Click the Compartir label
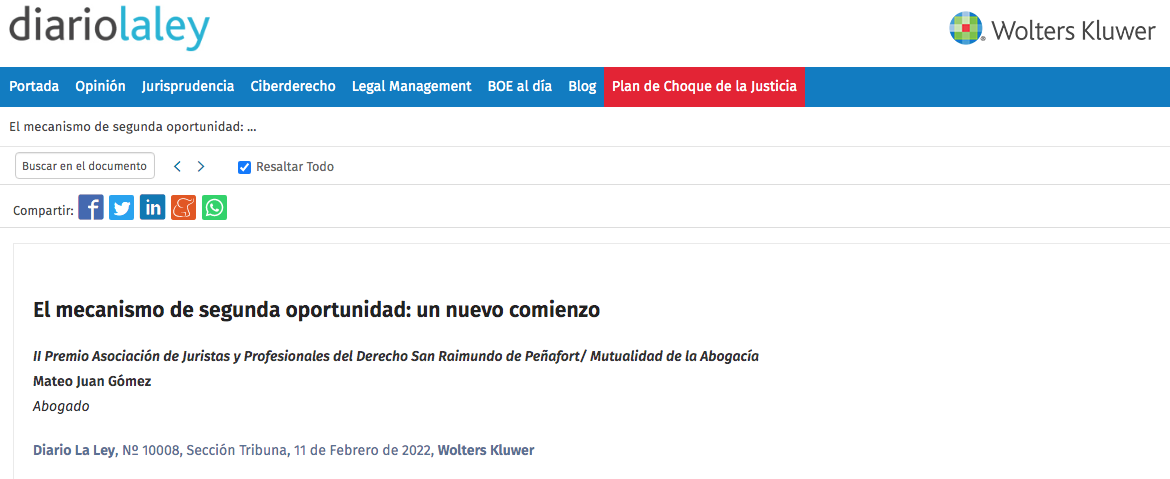Viewport: 1170px width, 479px height. click(43, 210)
